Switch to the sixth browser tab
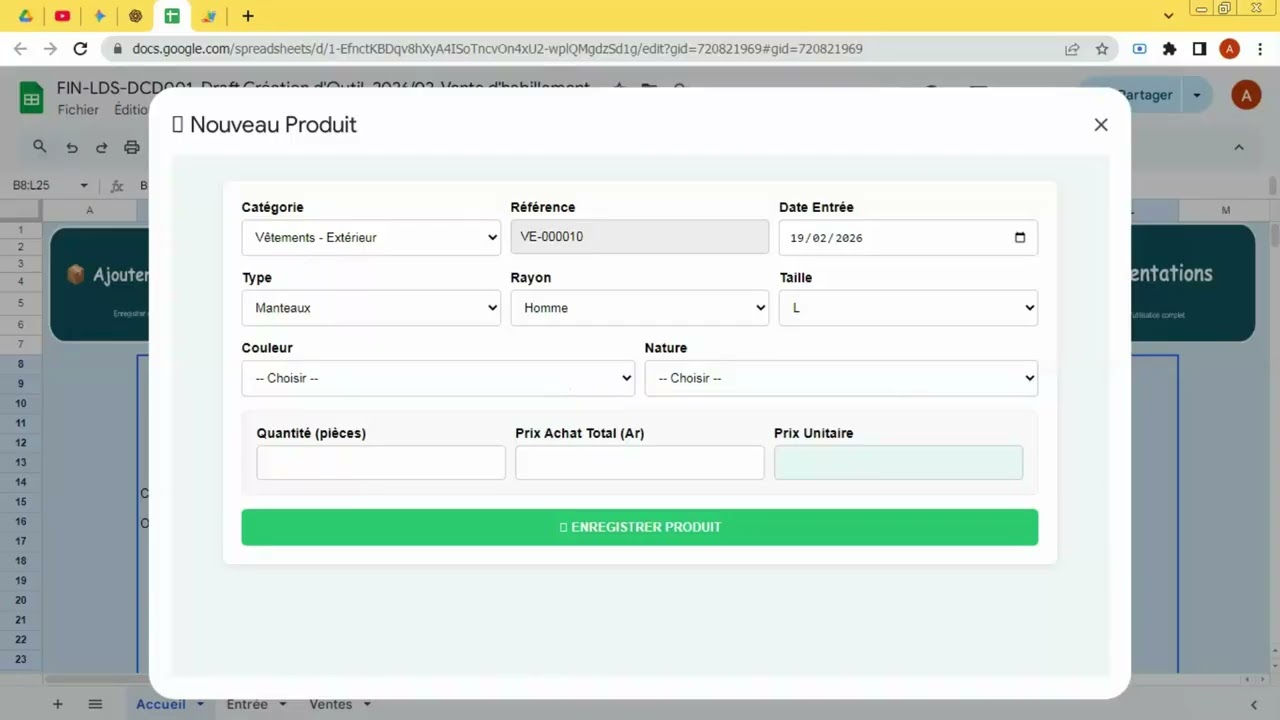 click(x=208, y=16)
